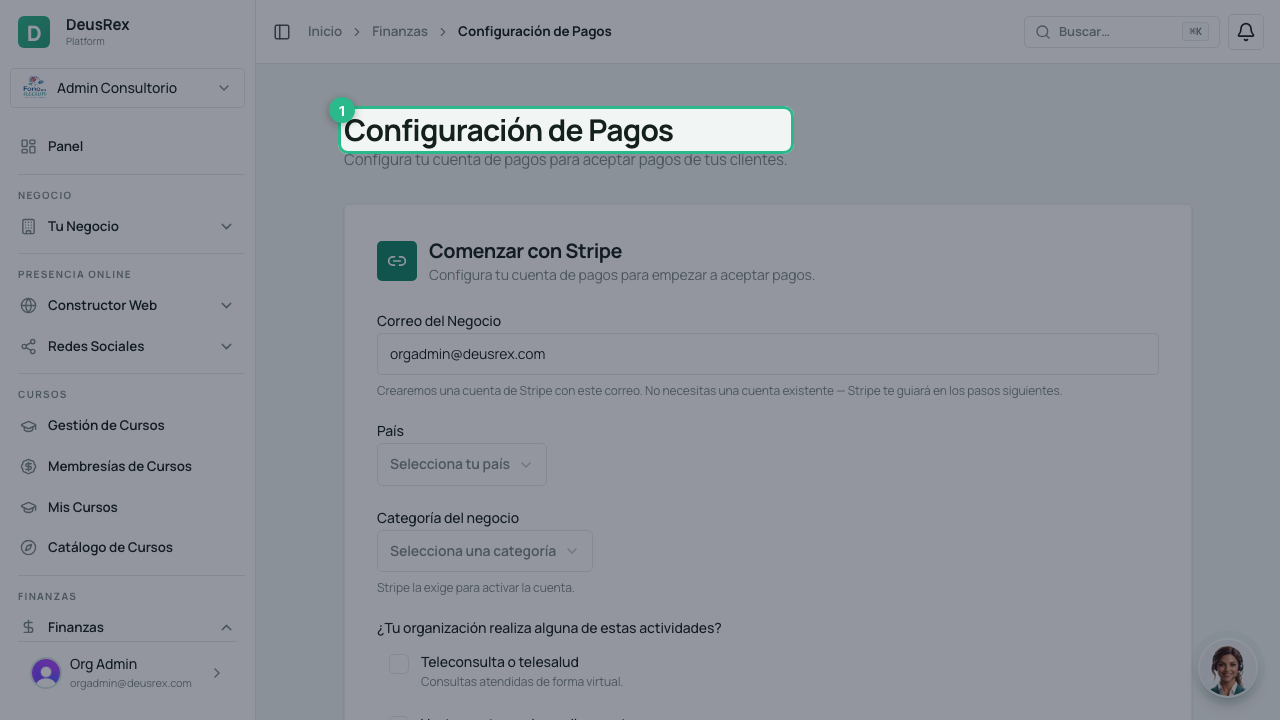Open the Org Admin user menu arrow

point(217,673)
